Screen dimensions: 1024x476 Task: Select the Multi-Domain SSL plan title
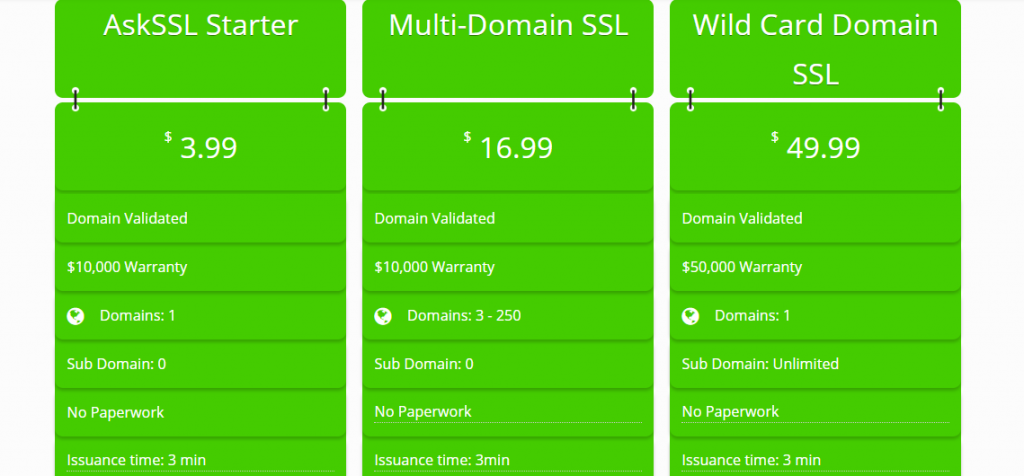(508, 25)
